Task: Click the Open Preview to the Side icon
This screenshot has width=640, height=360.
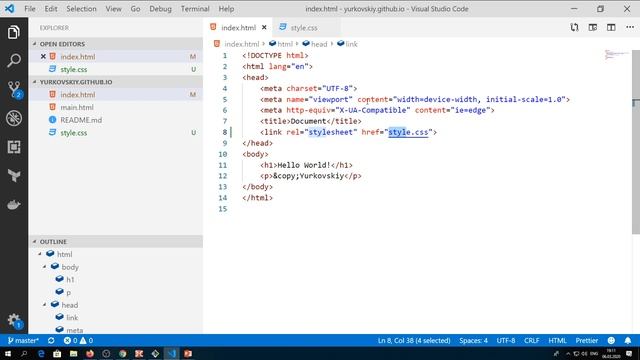Action: click(x=593, y=27)
